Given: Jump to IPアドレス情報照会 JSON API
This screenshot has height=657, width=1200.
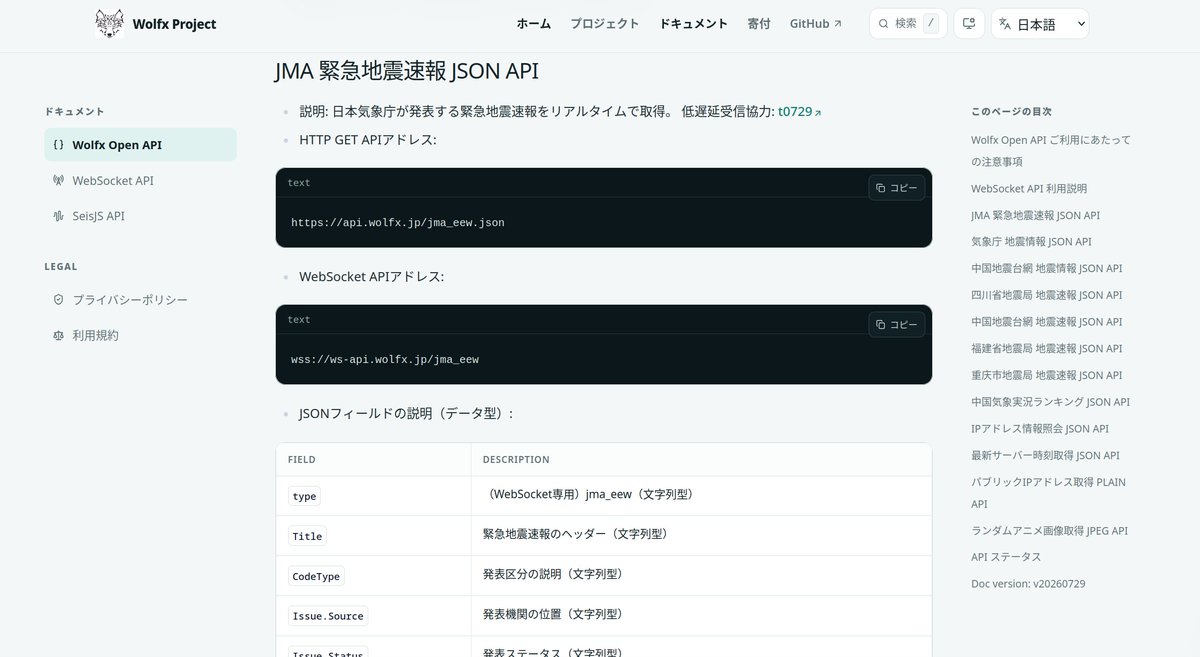Looking at the screenshot, I should point(1040,429).
